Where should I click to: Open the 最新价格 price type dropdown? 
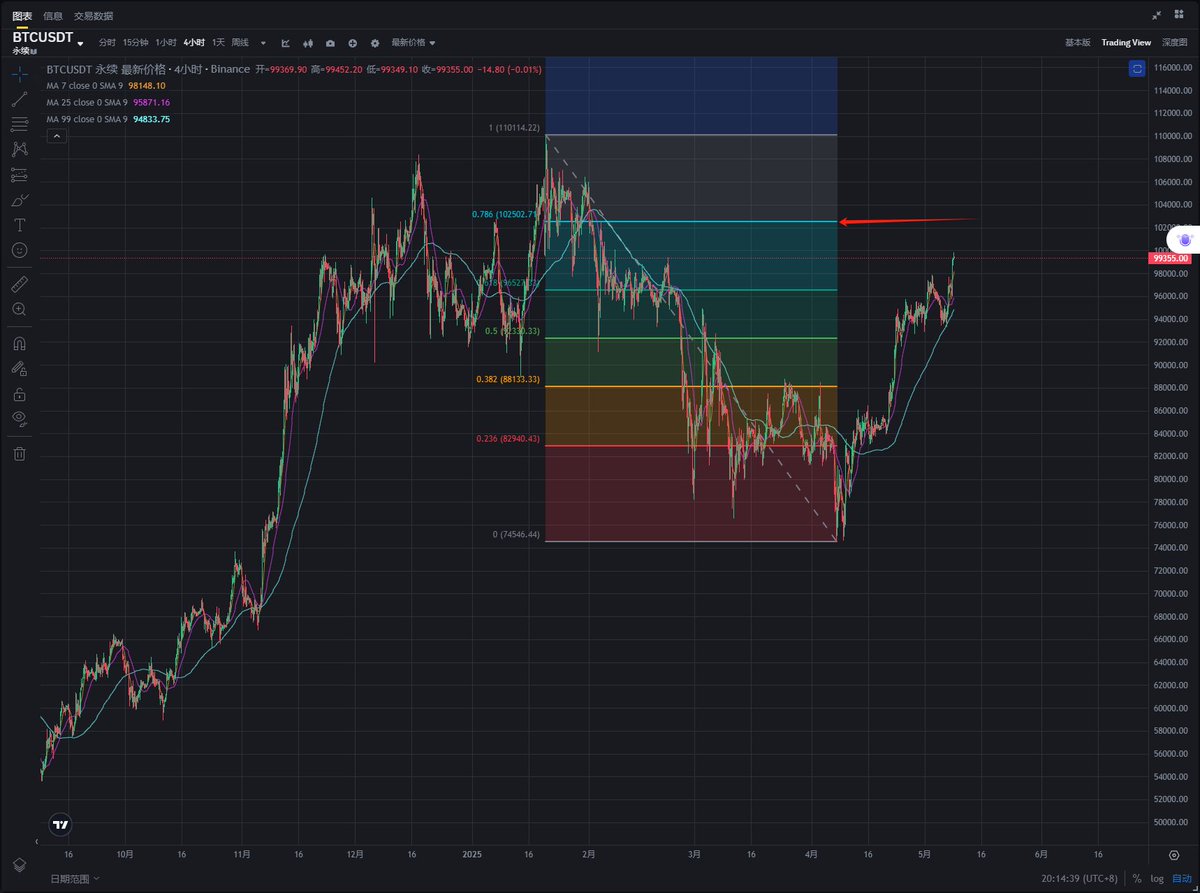(x=413, y=43)
